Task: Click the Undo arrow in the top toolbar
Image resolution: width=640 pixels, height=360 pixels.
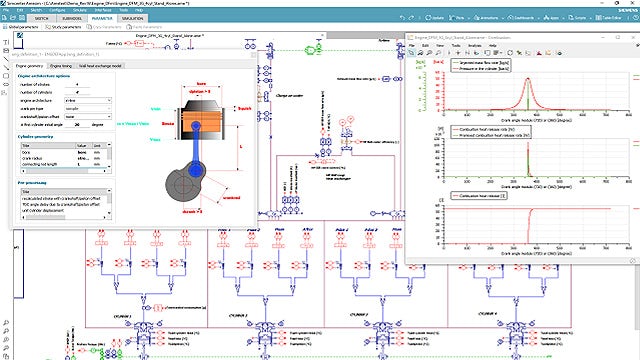Action: point(402,18)
